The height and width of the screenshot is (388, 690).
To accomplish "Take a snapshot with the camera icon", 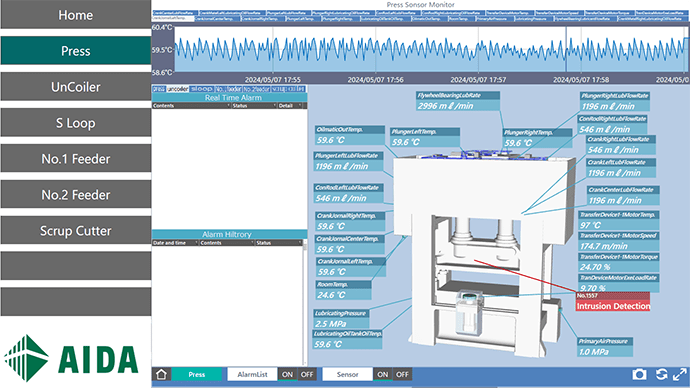I will point(639,374).
